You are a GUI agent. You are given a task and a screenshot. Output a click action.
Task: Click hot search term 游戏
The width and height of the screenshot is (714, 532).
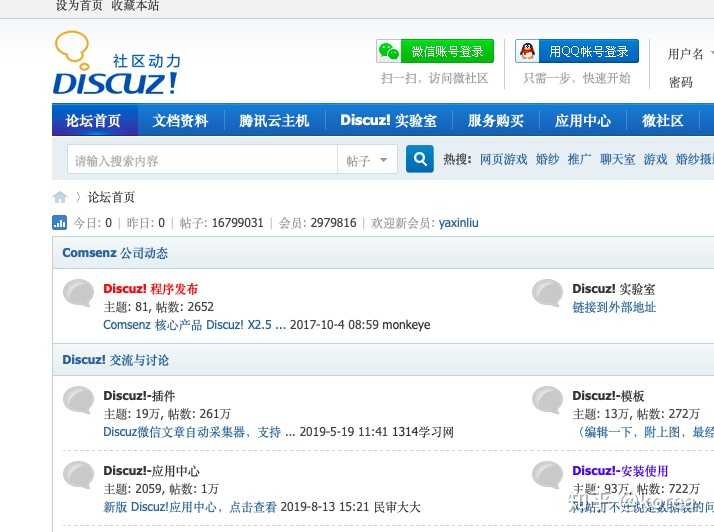[x=655, y=159]
